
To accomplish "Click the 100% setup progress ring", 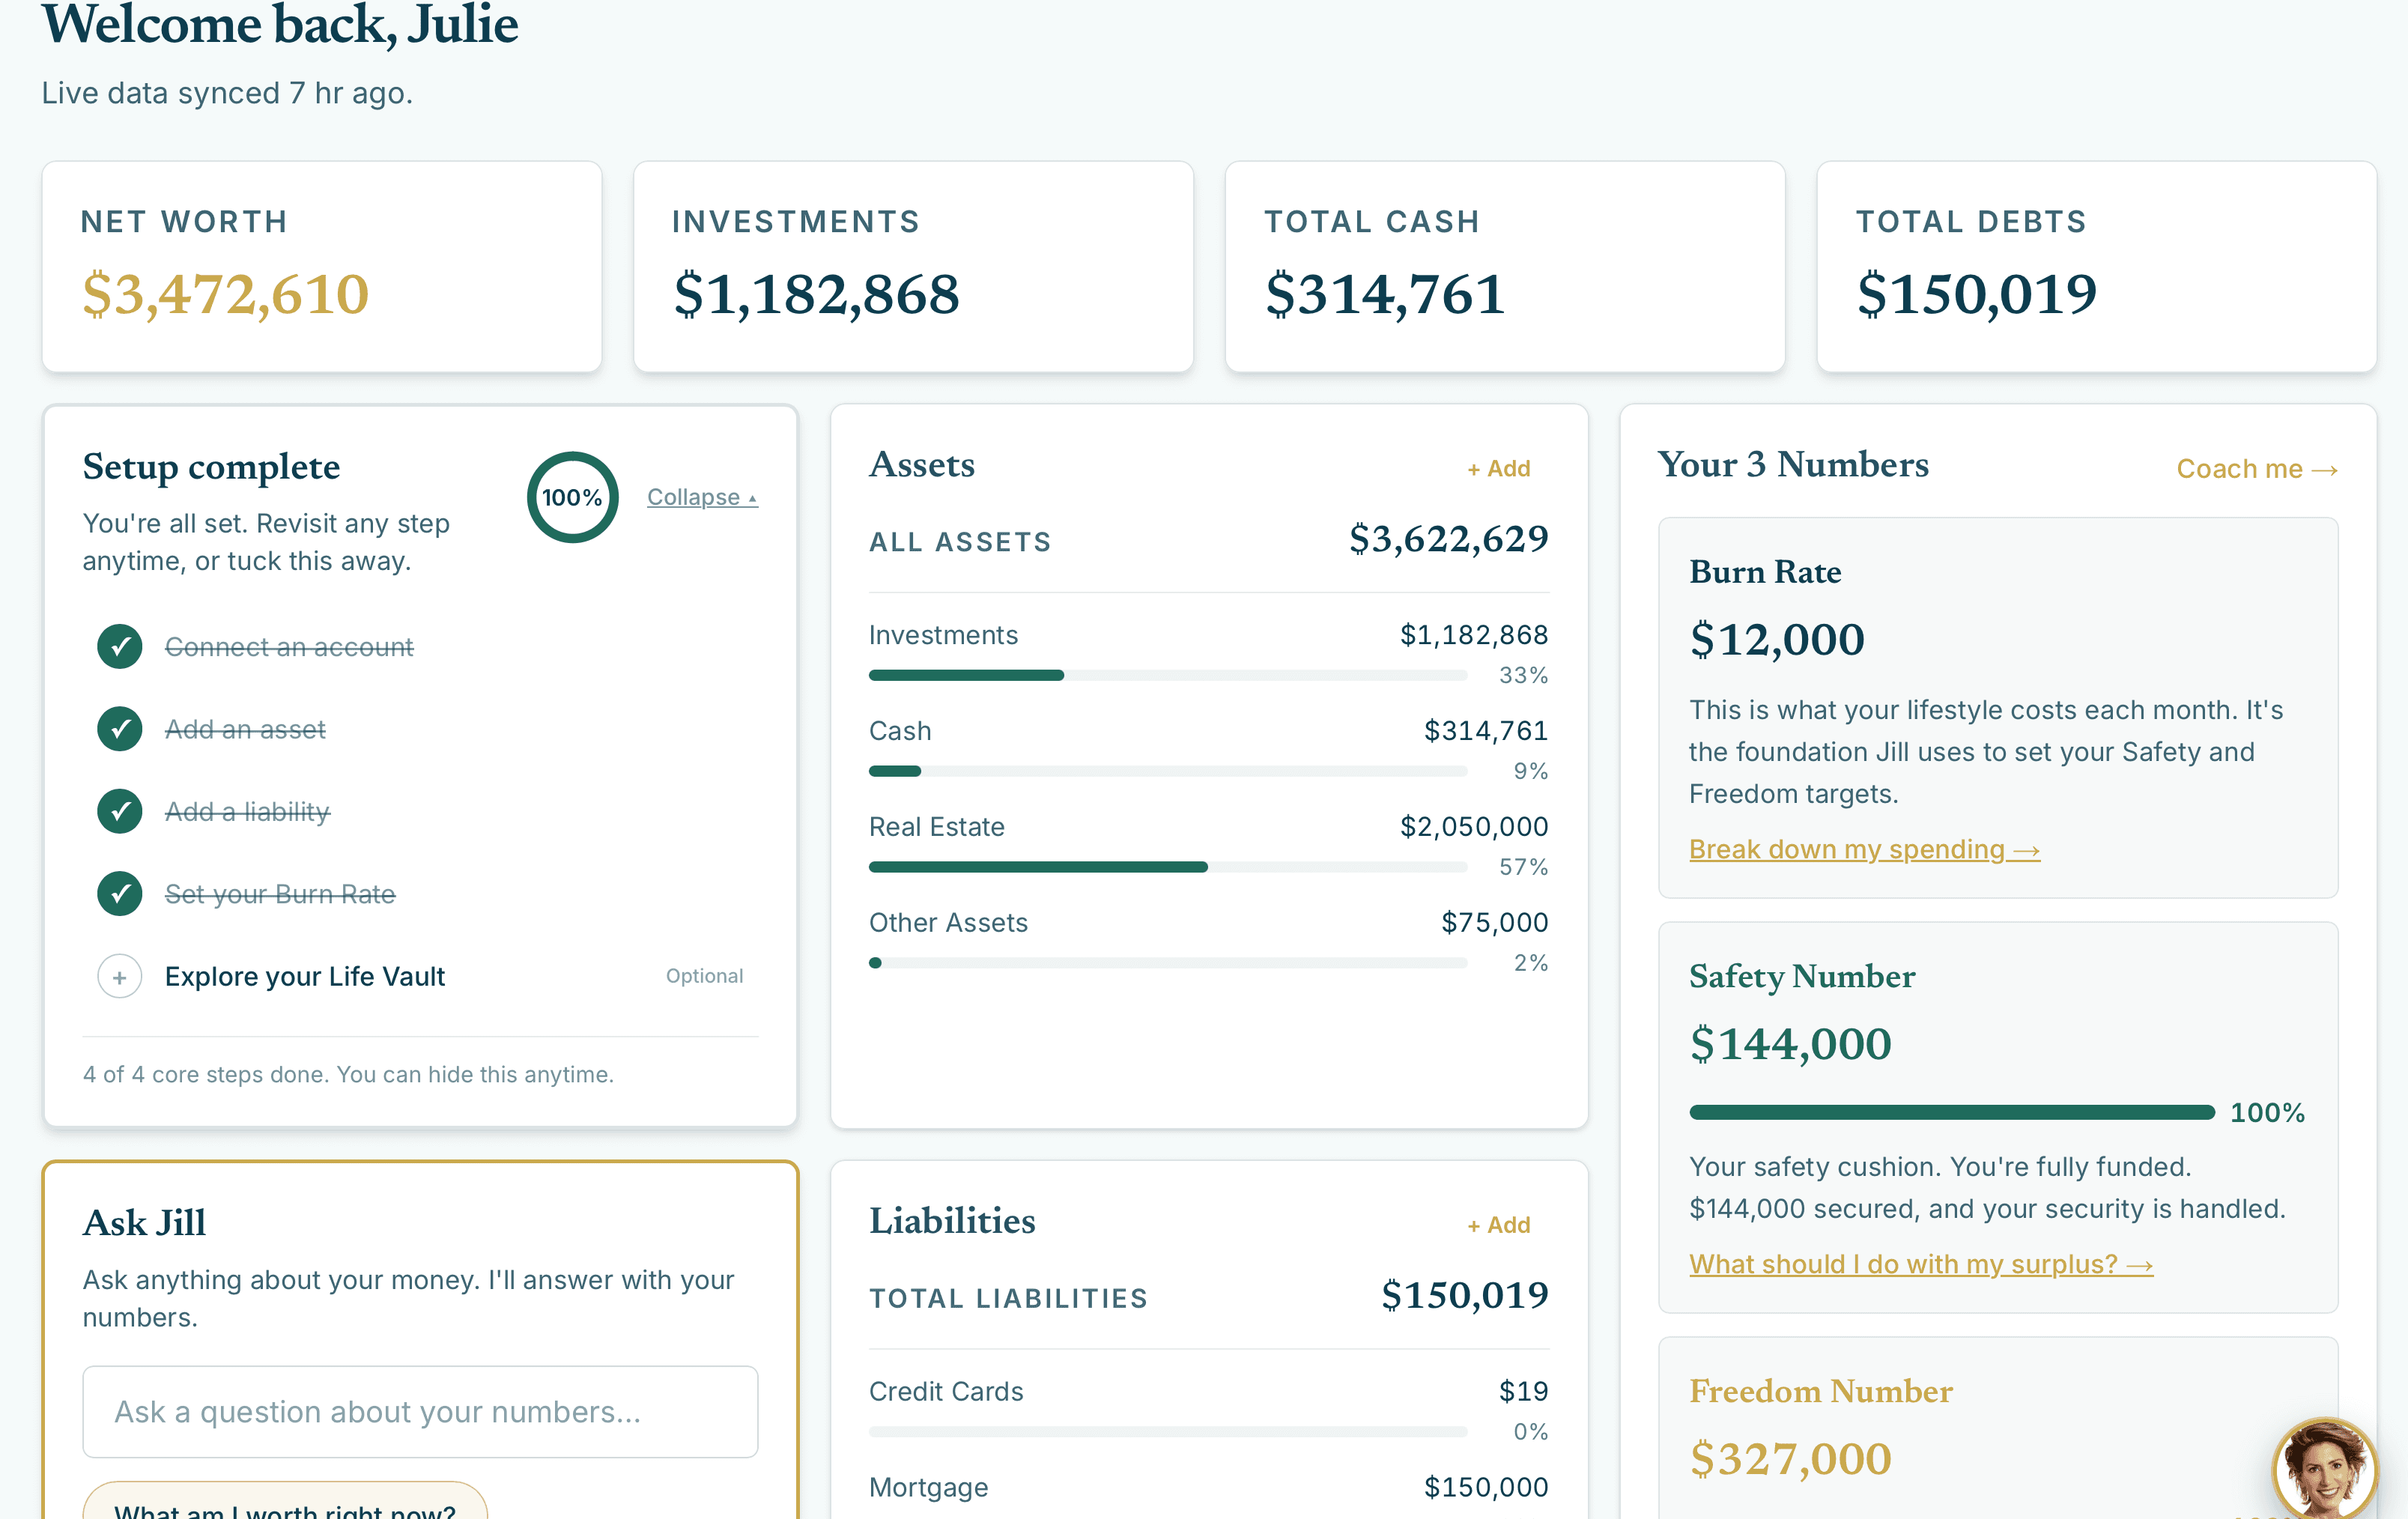I will point(572,497).
